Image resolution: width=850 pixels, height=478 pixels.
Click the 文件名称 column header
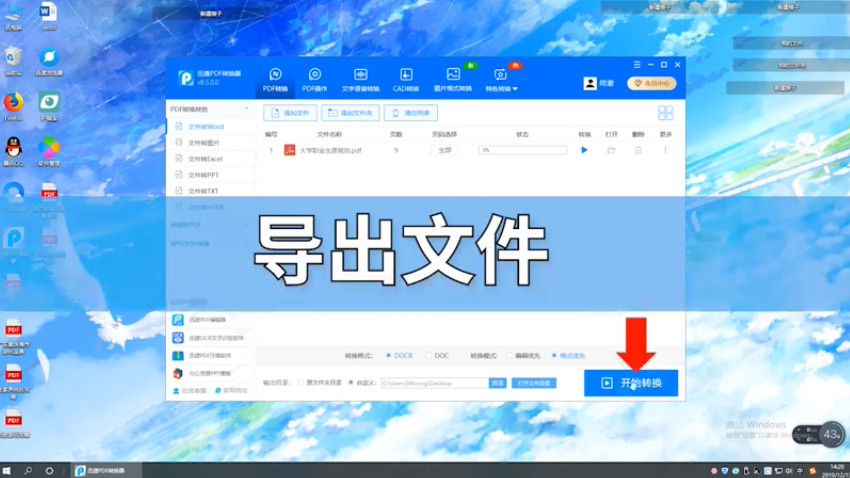329,134
